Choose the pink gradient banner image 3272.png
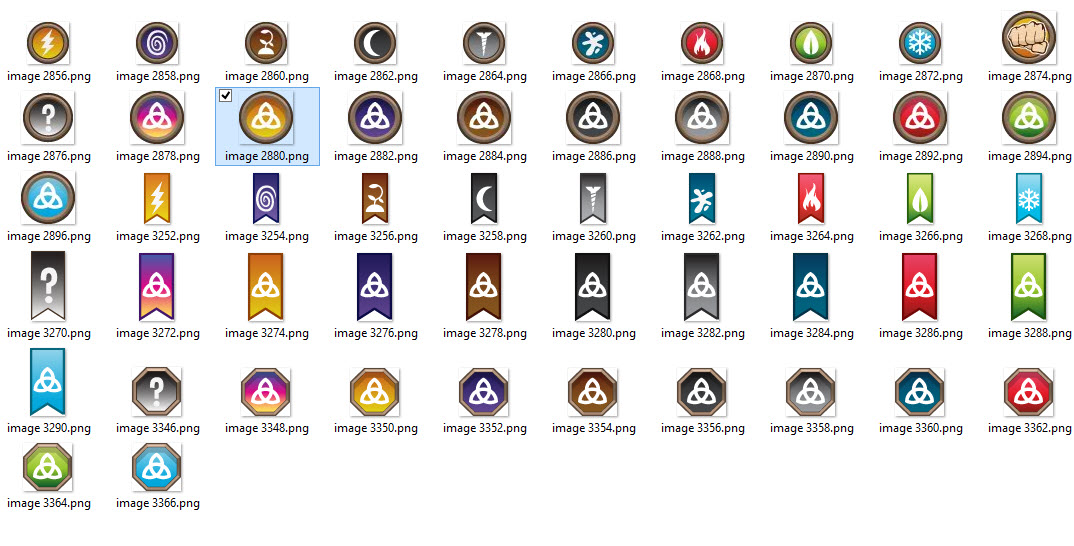Screen dimensions: 1074x546 (x=157, y=286)
